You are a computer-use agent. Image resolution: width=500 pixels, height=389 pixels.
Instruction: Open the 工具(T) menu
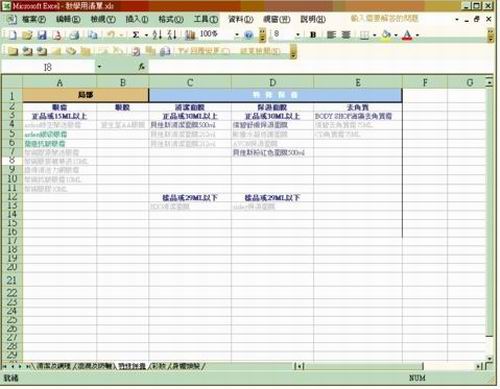point(206,19)
